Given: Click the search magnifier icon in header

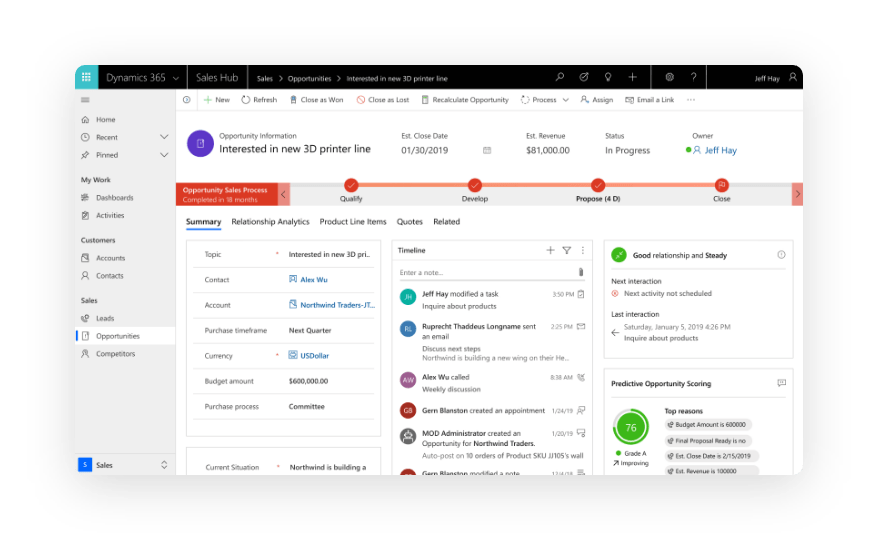Looking at the screenshot, I should click(559, 77).
